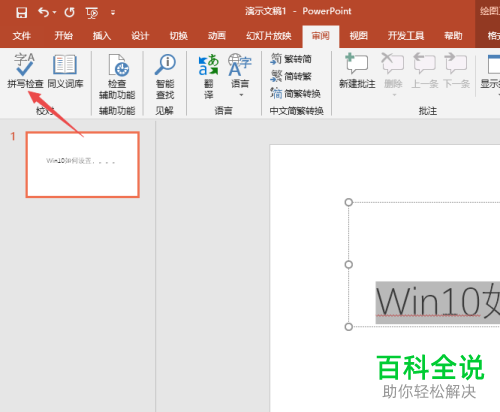Open the 幻灯片放映 tab

pyautogui.click(x=269, y=36)
